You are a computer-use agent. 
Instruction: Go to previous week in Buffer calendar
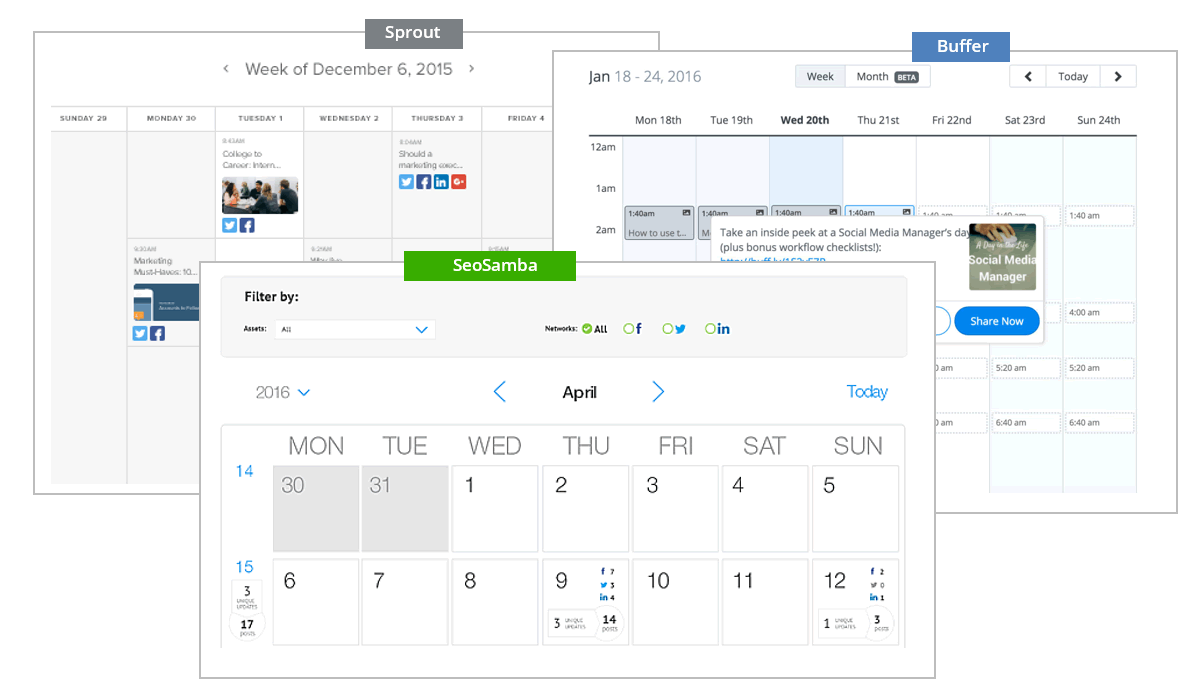(1028, 76)
